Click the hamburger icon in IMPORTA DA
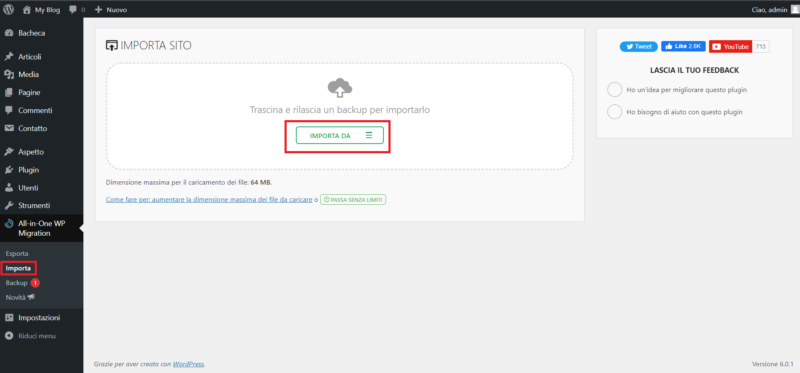This screenshot has width=800, height=373. tap(369, 135)
